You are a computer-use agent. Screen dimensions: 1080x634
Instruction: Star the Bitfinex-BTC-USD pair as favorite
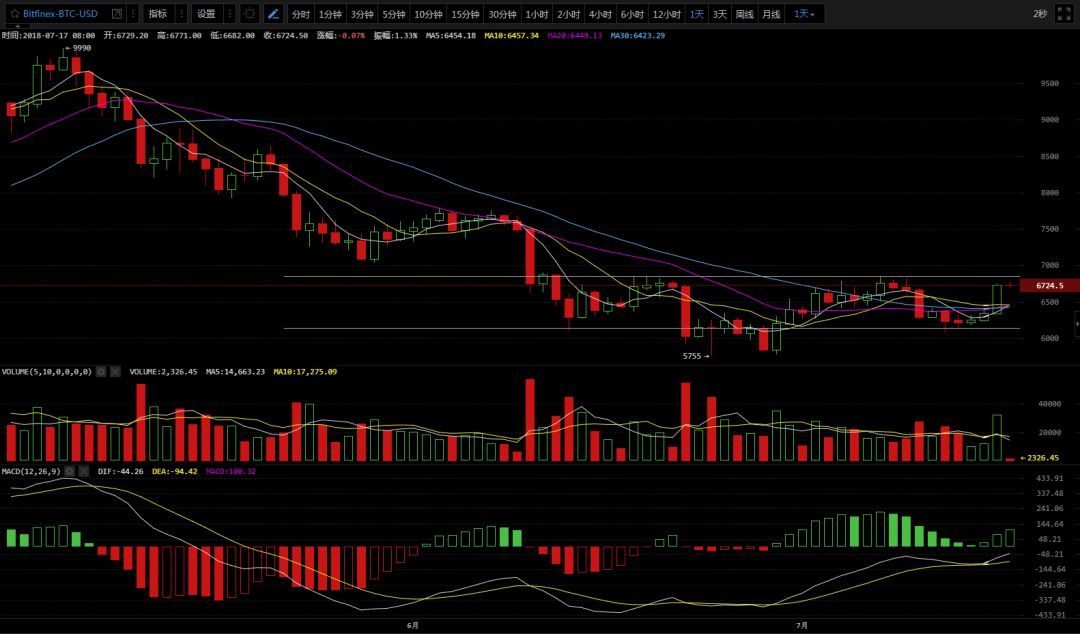[14, 14]
